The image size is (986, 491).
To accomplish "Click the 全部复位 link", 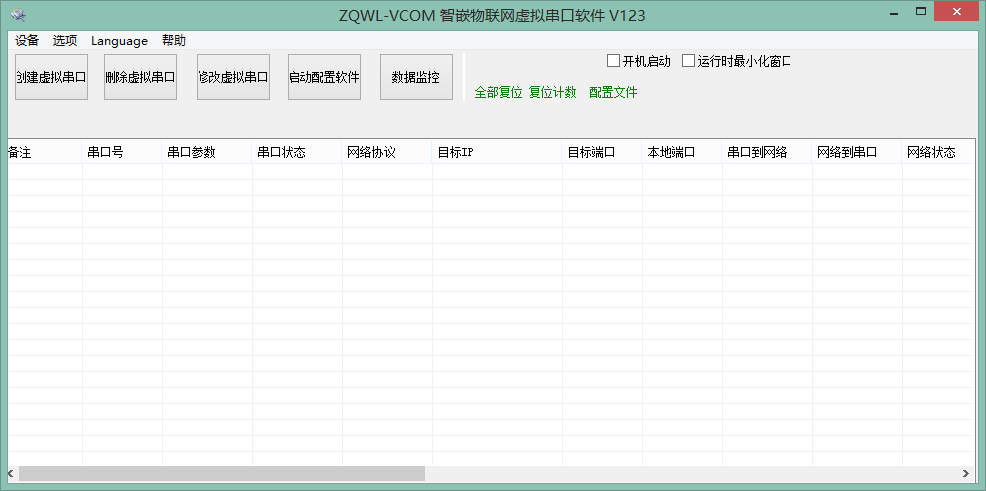I will [x=498, y=92].
